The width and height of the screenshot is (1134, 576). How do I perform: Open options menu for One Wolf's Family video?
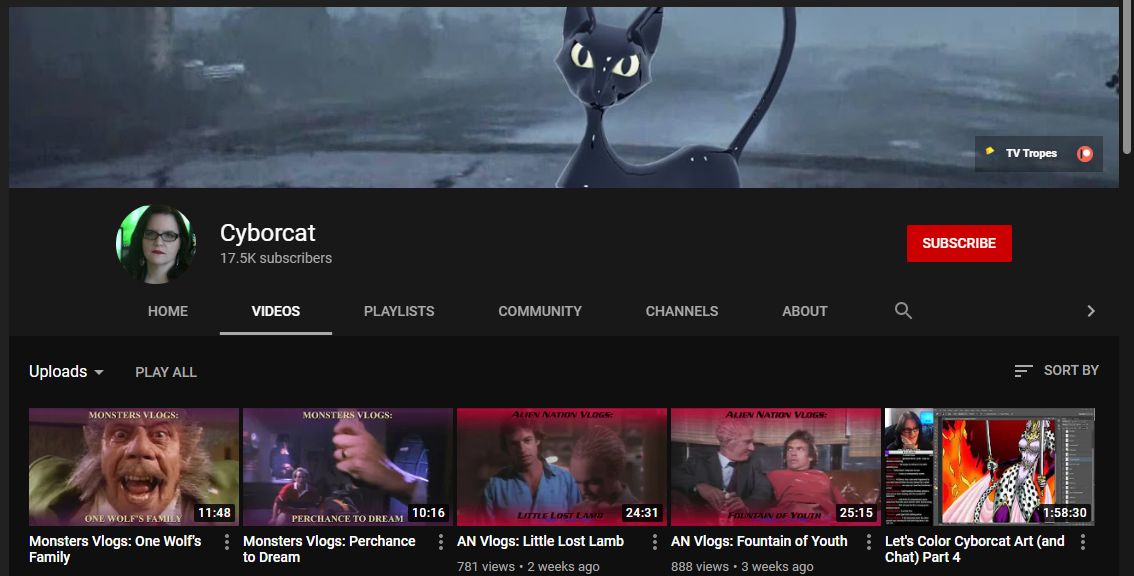pos(226,541)
